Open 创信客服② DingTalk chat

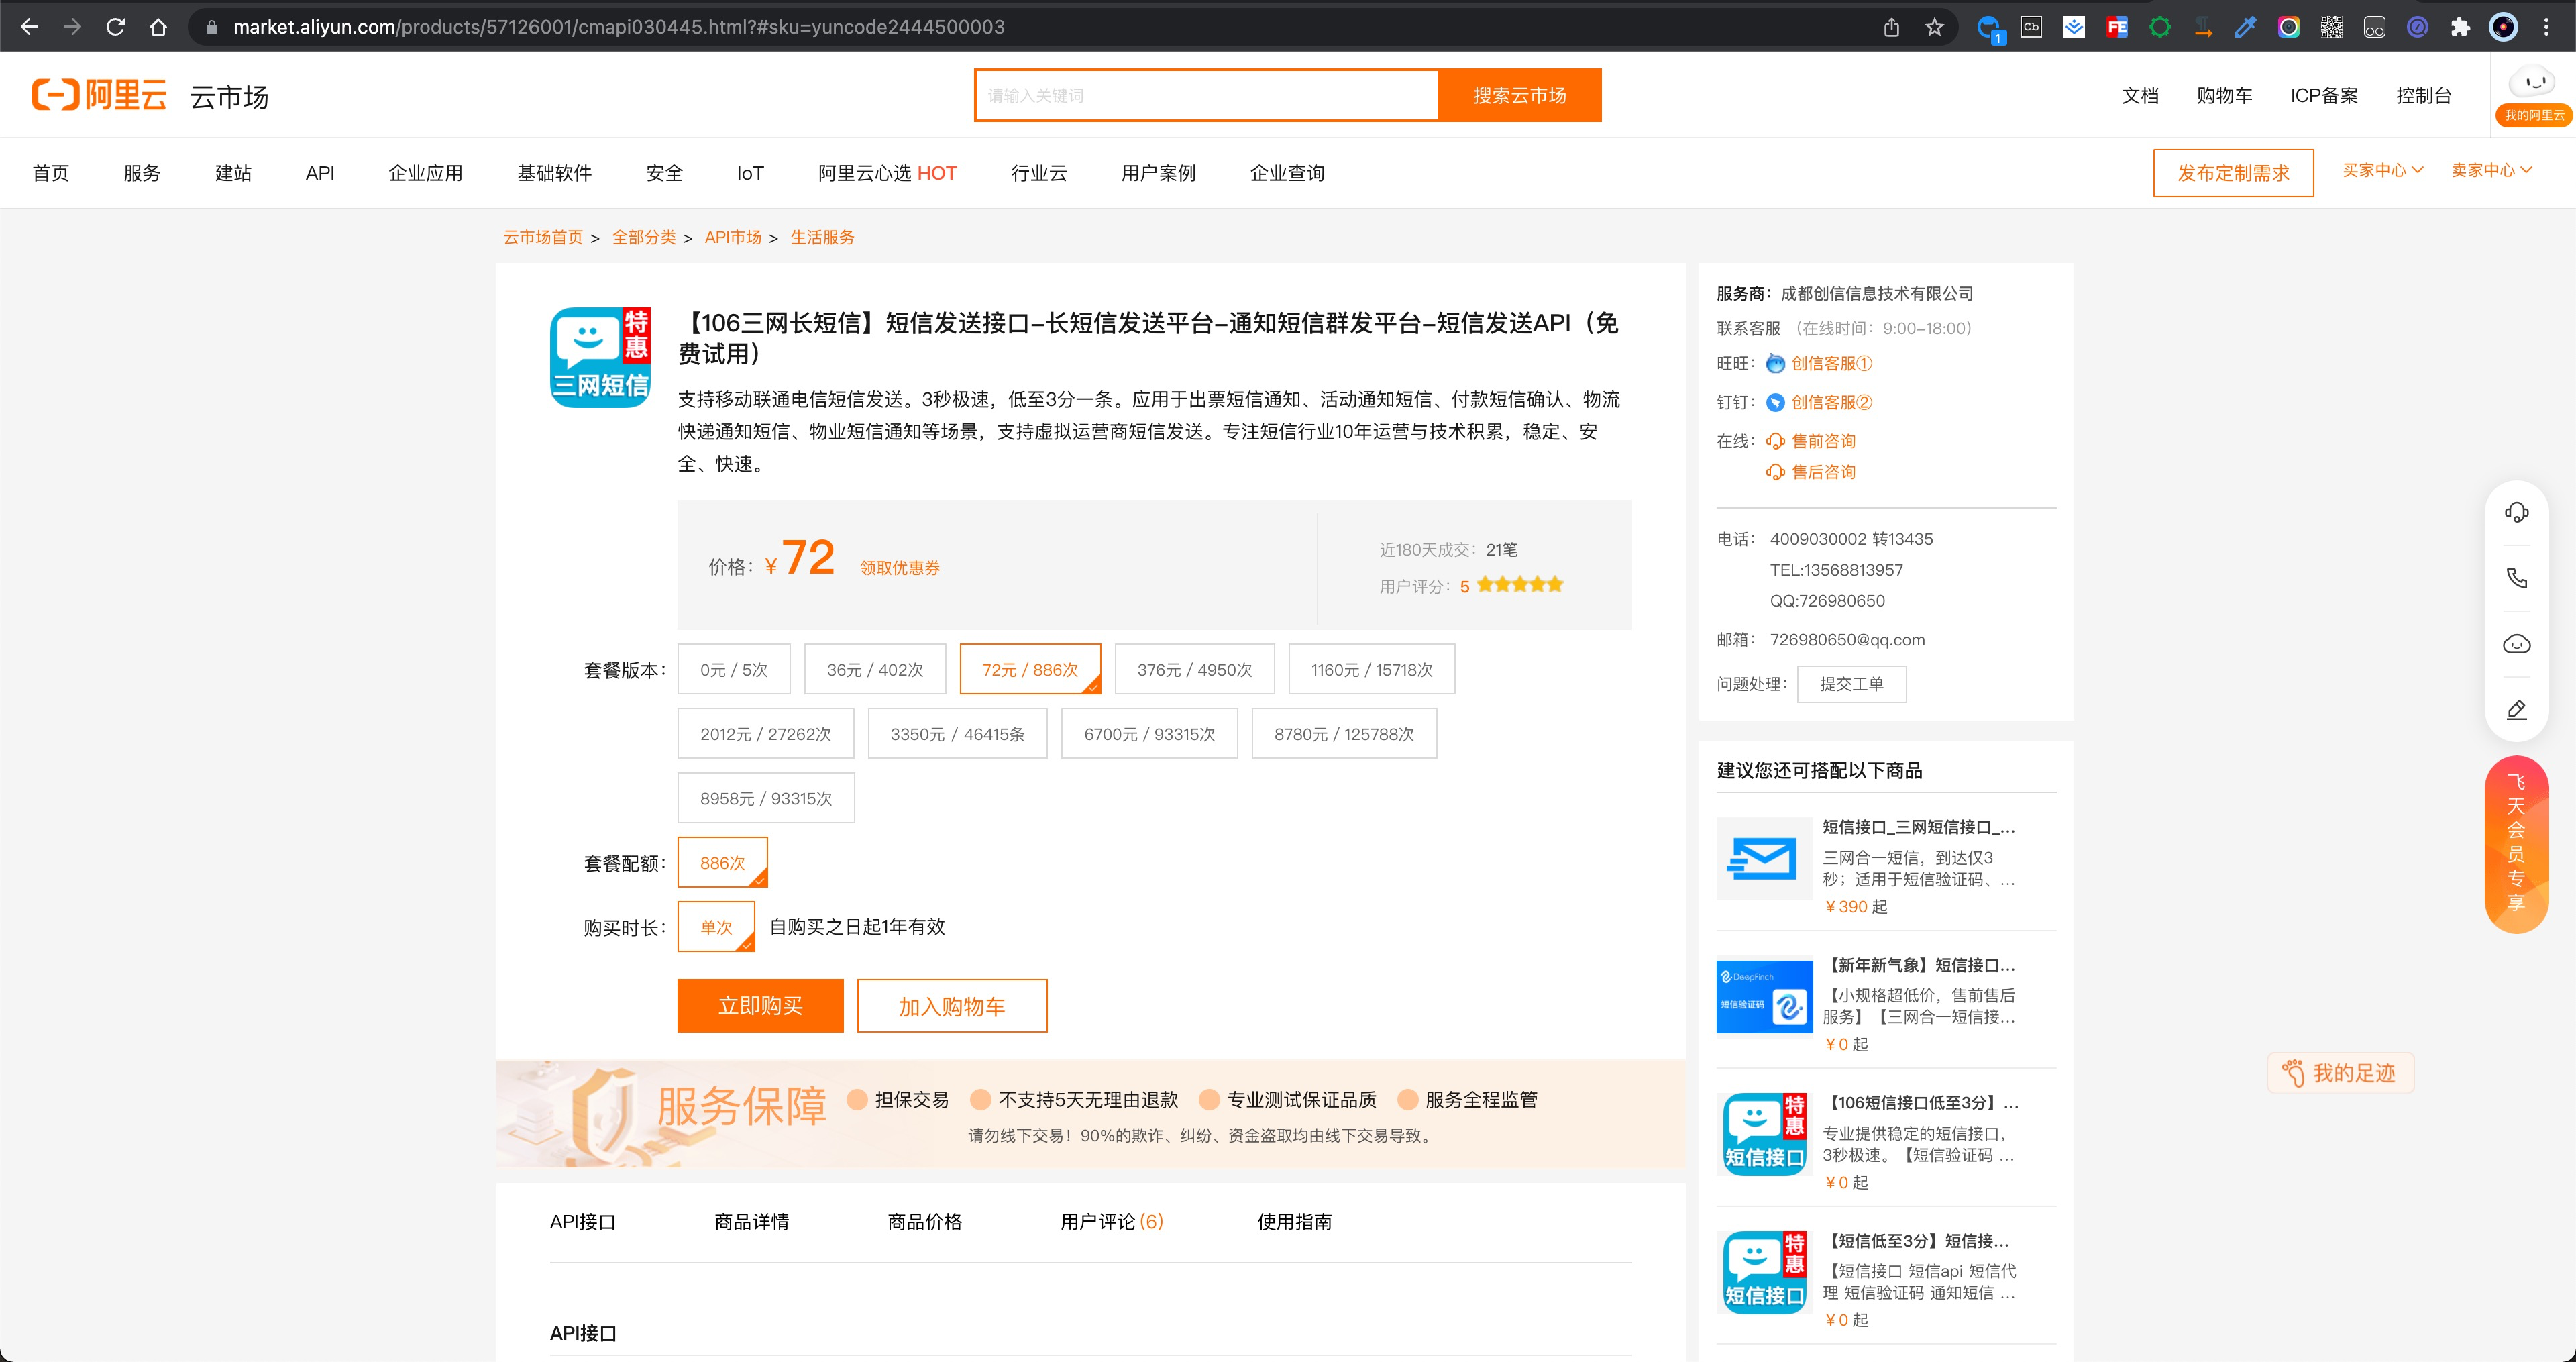1831,402
